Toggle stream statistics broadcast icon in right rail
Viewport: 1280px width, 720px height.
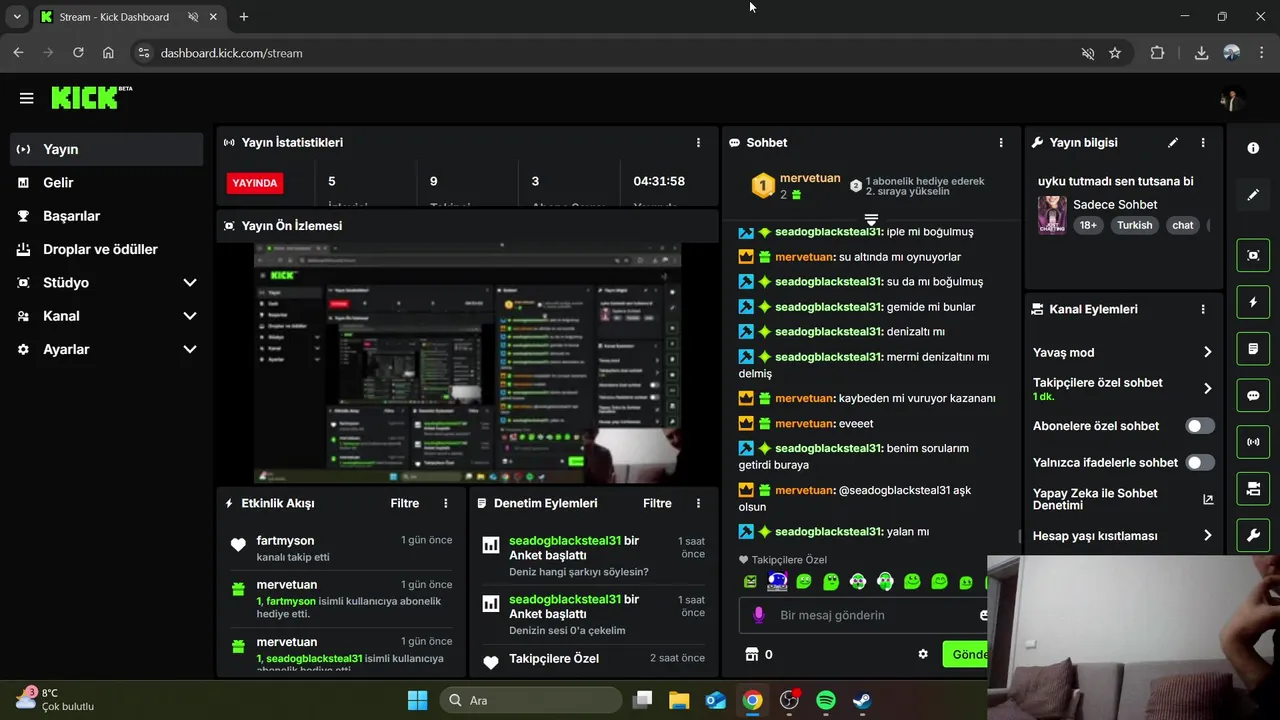(x=1253, y=442)
